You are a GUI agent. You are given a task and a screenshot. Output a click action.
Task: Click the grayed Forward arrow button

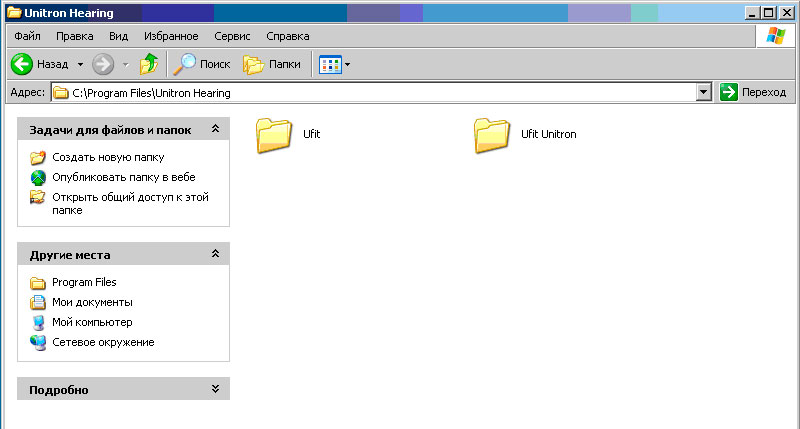pyautogui.click(x=103, y=64)
